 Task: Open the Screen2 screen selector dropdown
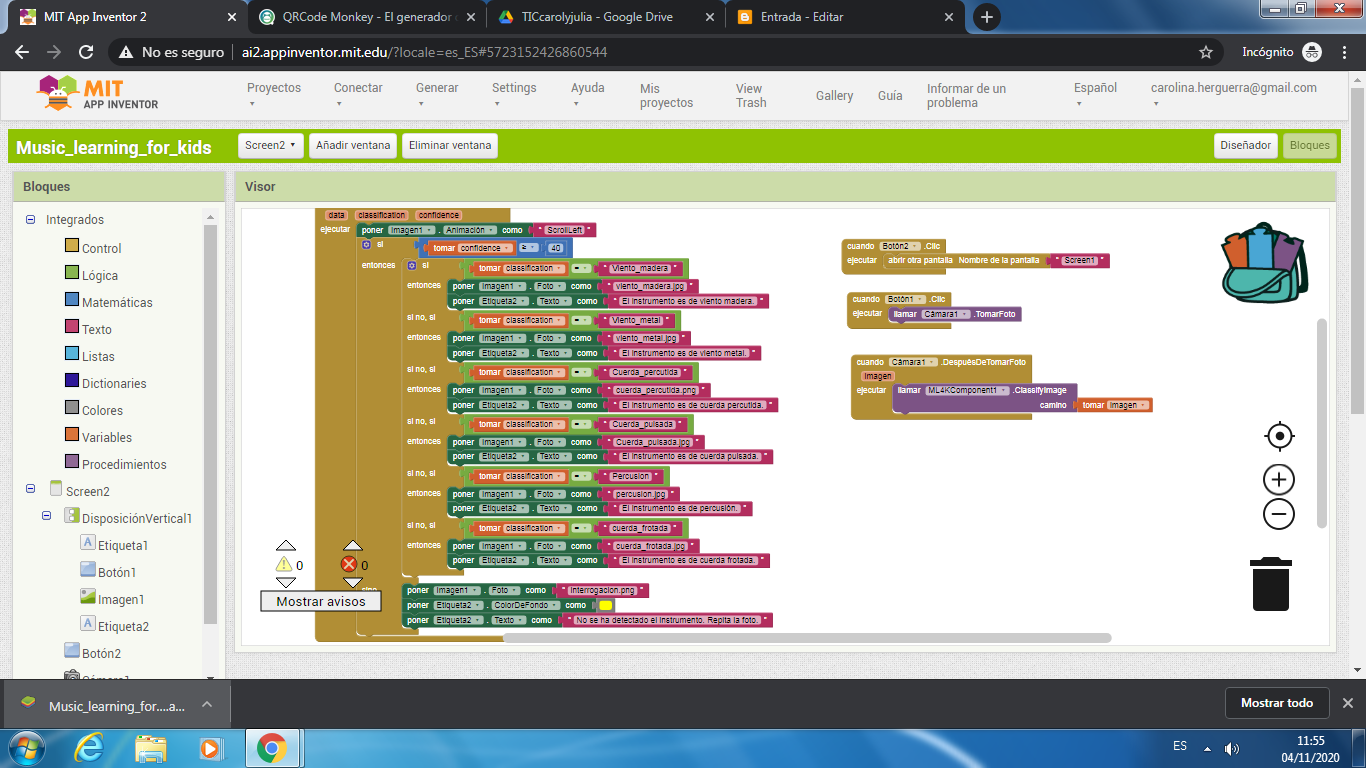[x=270, y=146]
